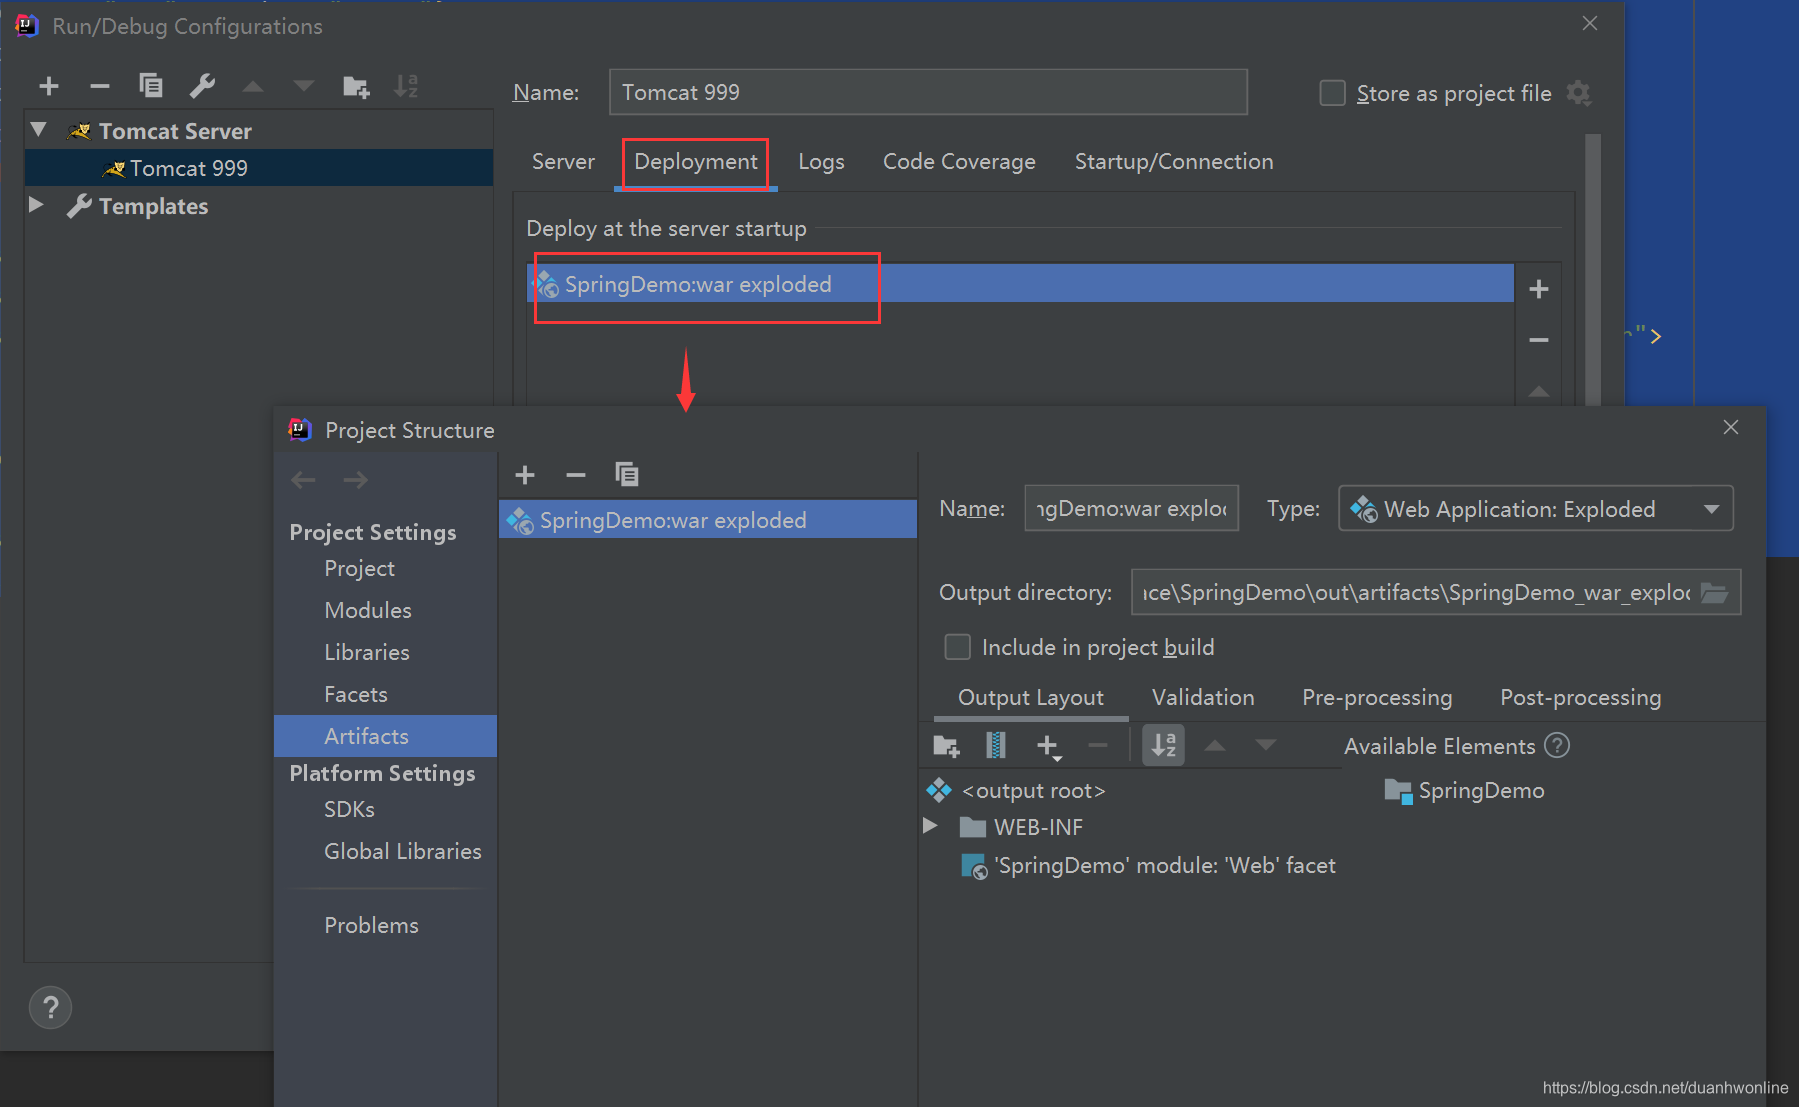Move deployment item up arrow
1799x1107 pixels.
click(1539, 391)
